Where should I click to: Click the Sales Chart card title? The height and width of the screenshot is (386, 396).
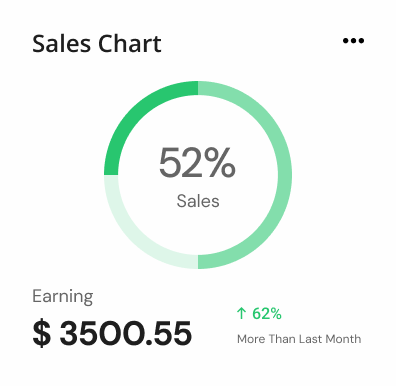(x=97, y=44)
